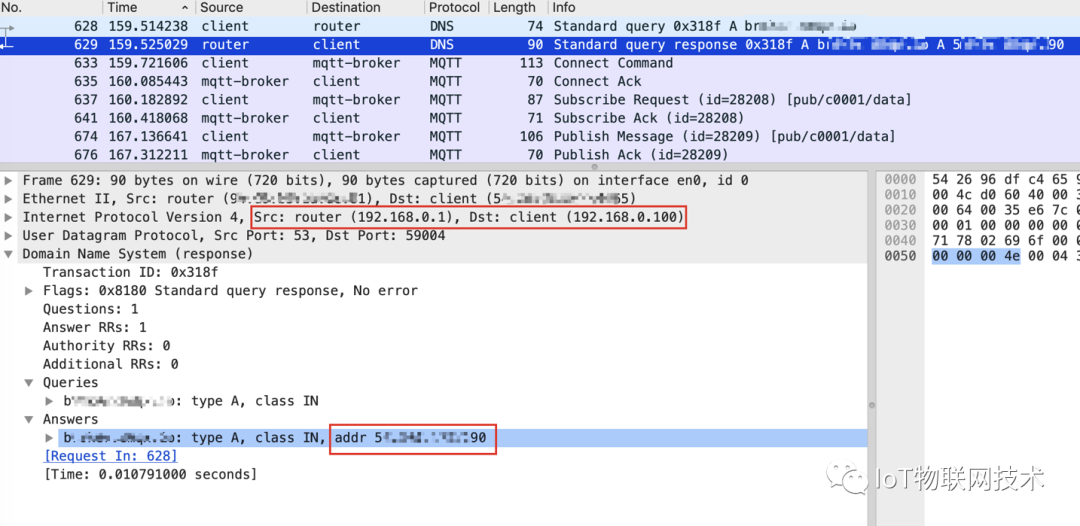Expand the User Datagram Protocol section
The width and height of the screenshot is (1080, 526).
coord(9,236)
